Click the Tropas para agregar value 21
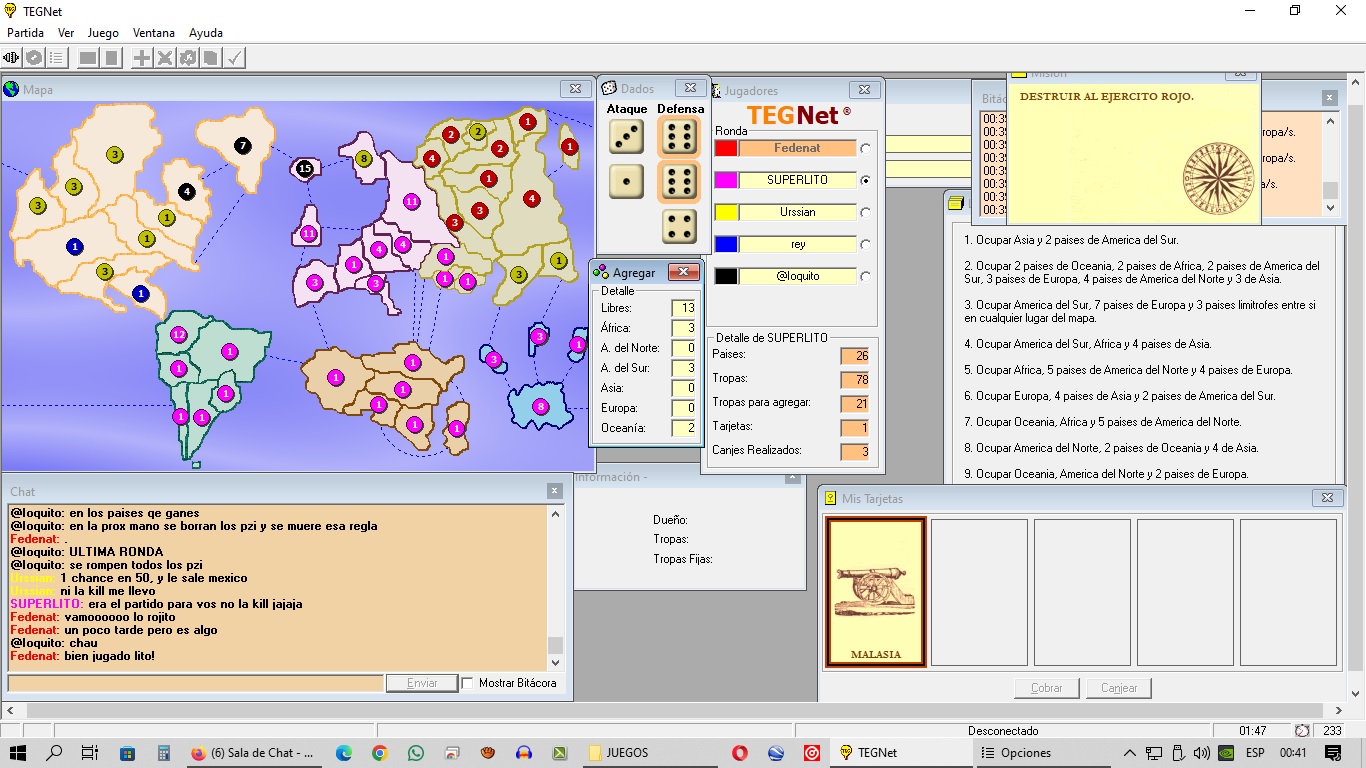This screenshot has height=768, width=1366. point(855,403)
